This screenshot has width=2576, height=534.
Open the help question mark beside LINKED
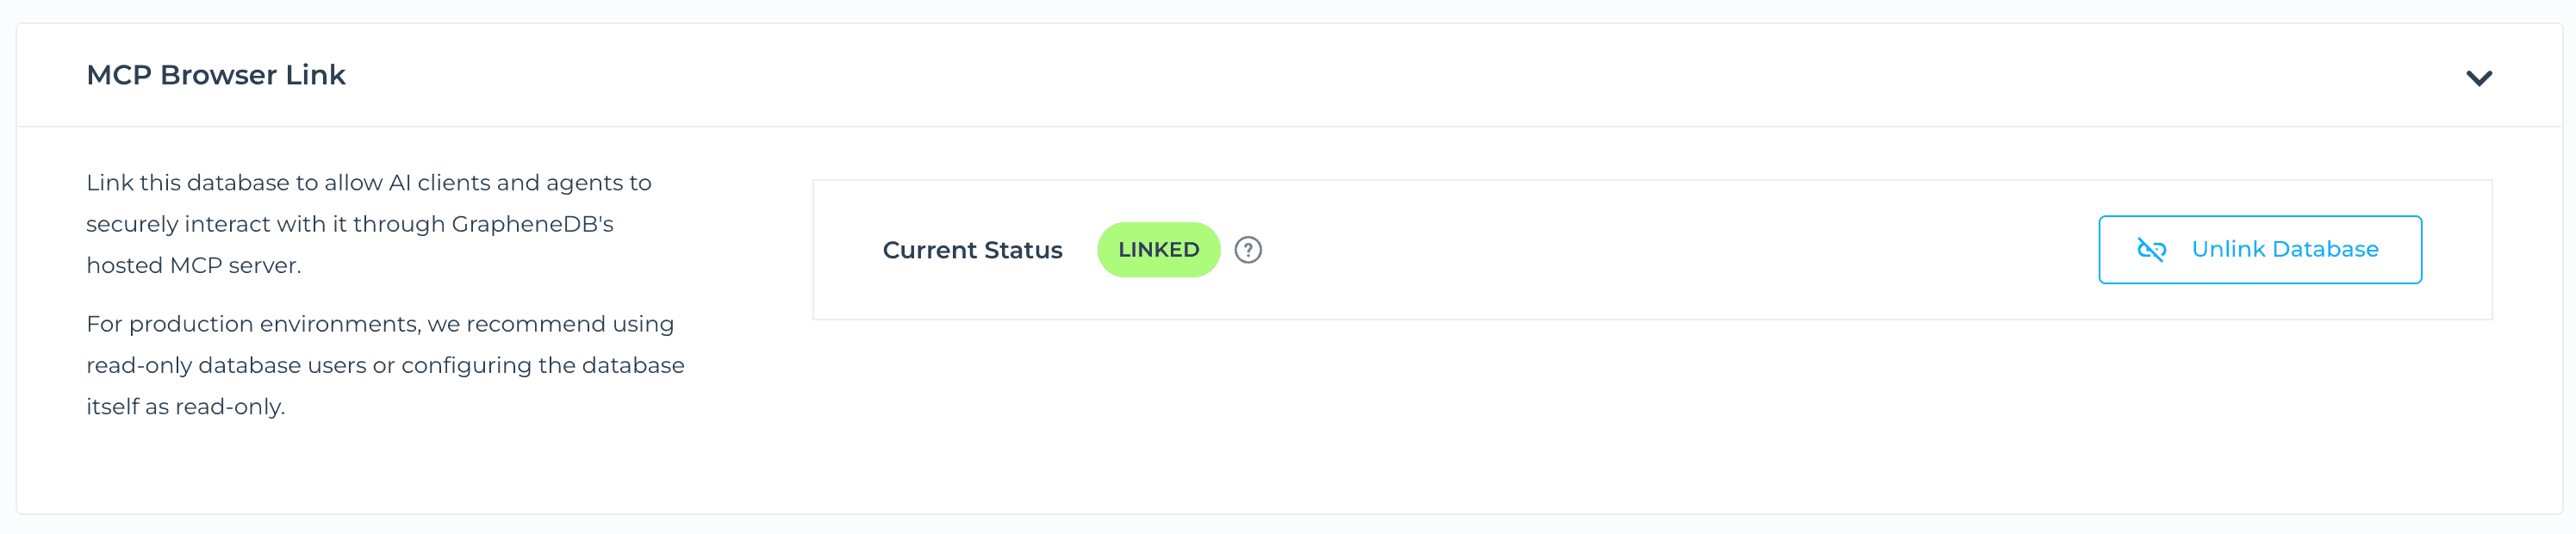pos(1247,250)
